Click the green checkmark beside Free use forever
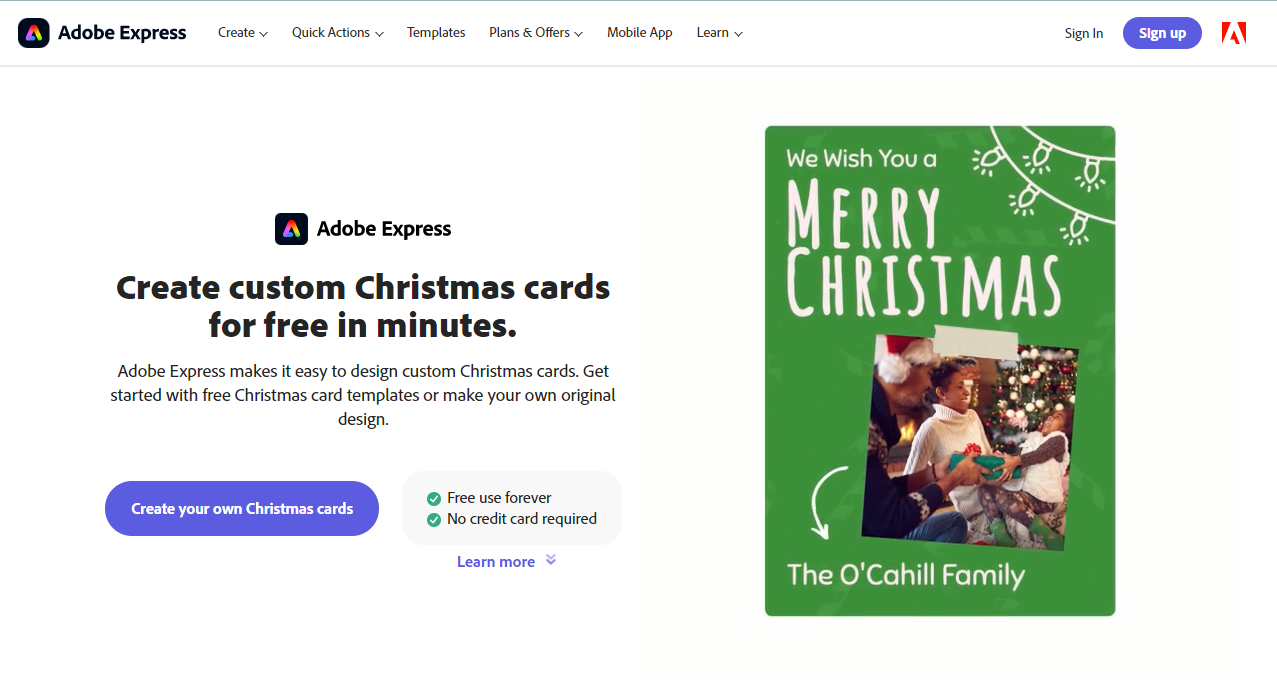Screen dimensions: 1277x695 434,498
